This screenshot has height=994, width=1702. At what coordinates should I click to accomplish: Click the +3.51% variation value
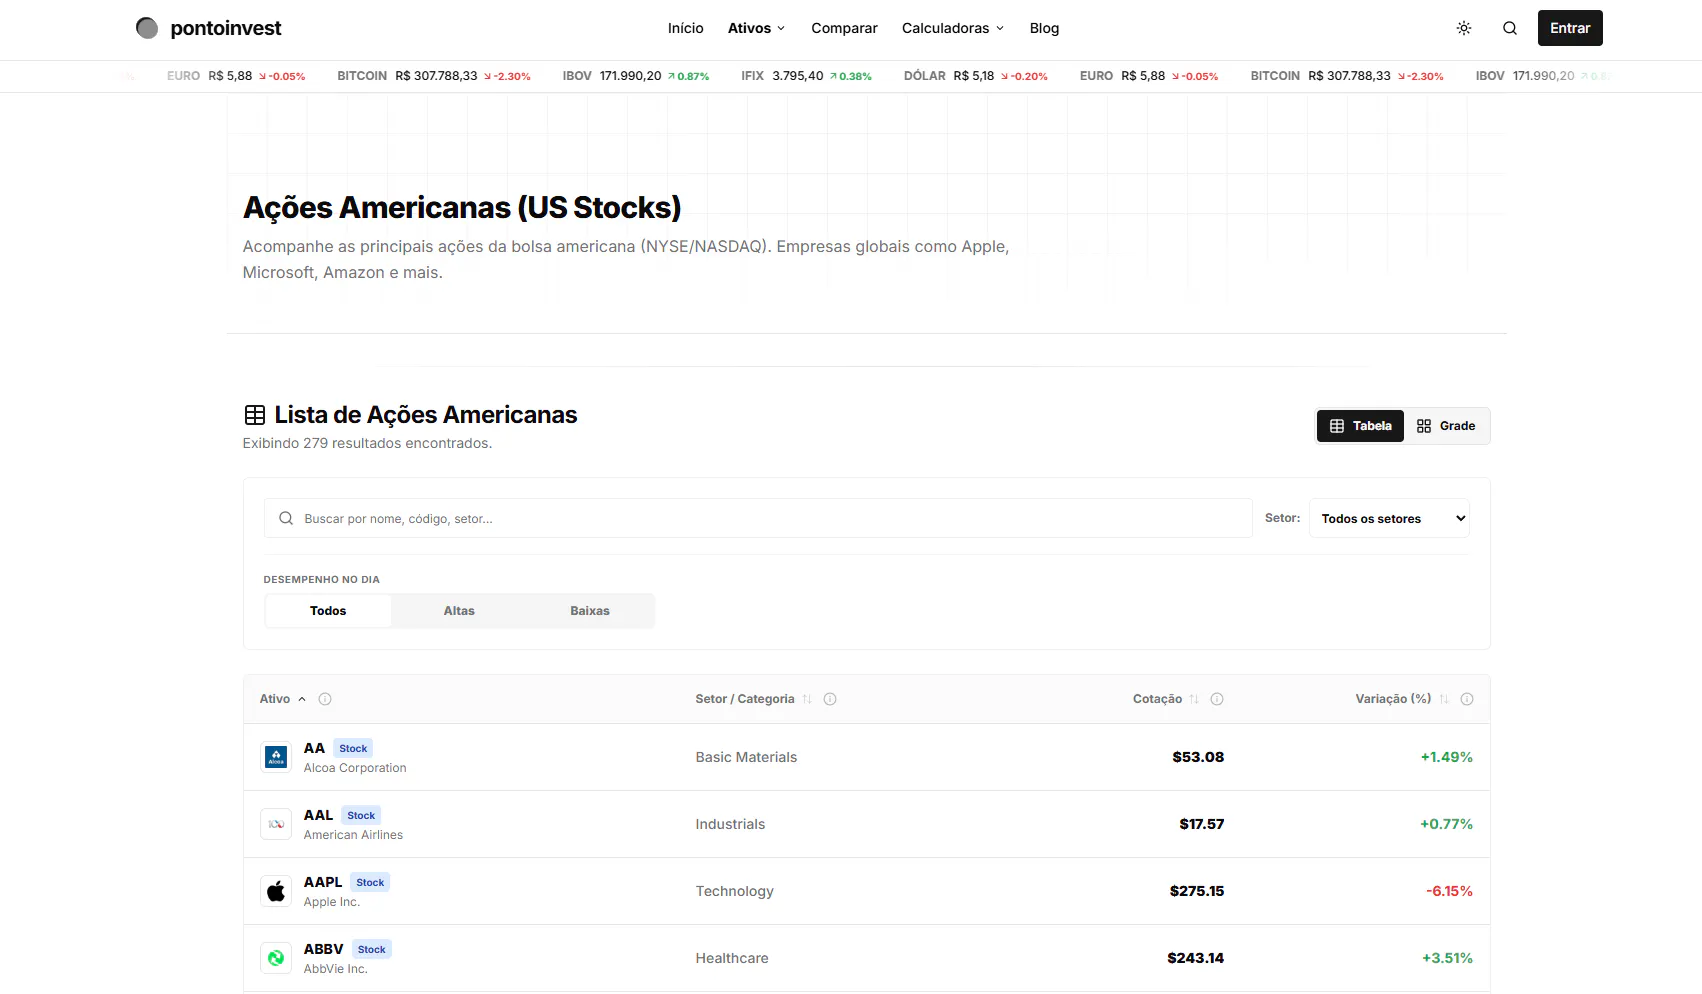coord(1447,958)
